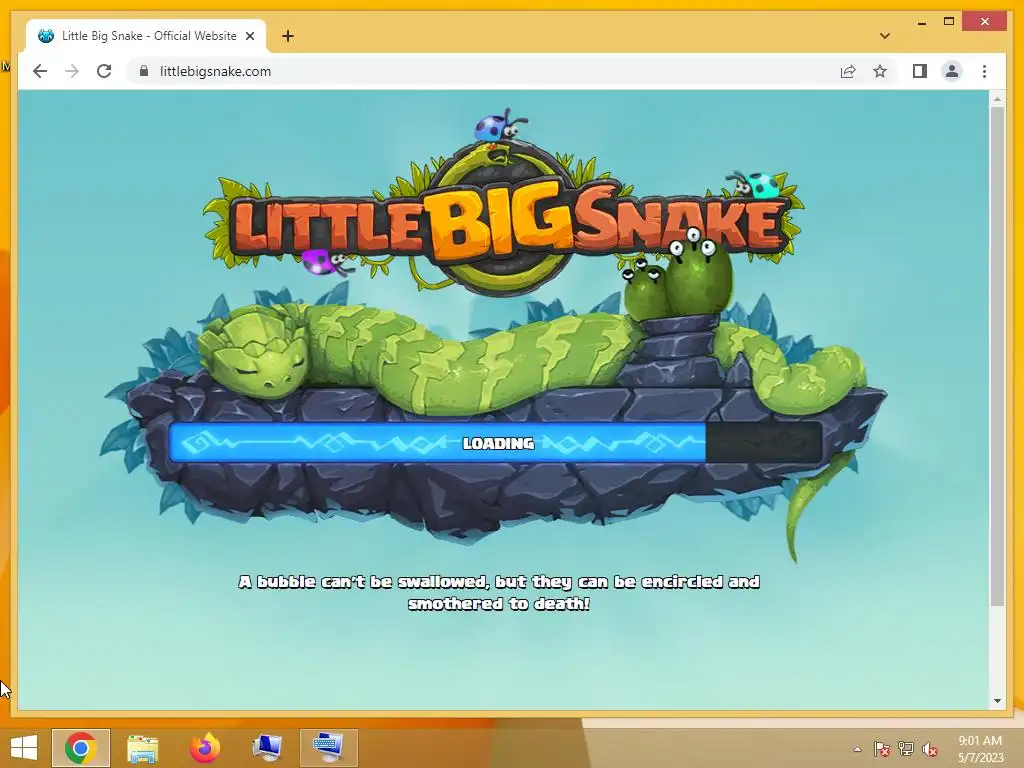Screen dimensions: 1024x768
Task: Click the scrollbar up arrow
Action: click(997, 99)
